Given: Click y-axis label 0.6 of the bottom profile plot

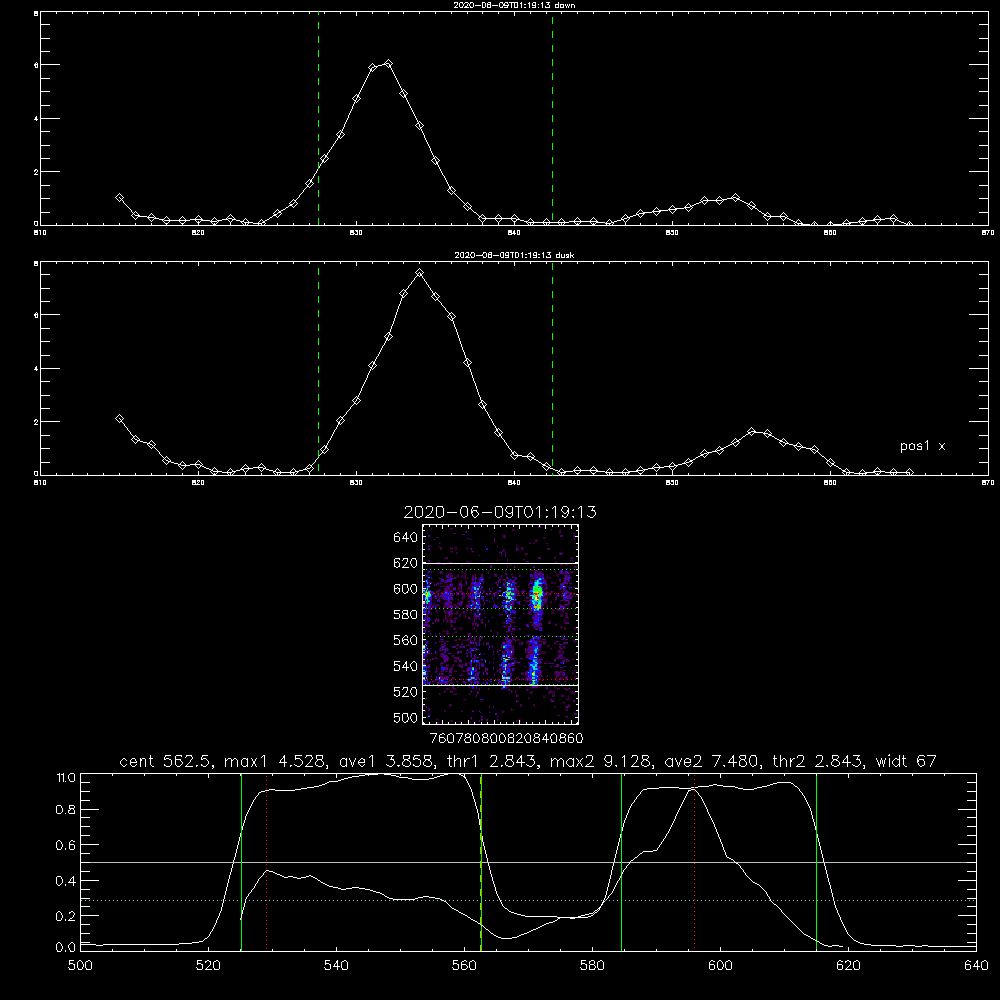Looking at the screenshot, I should click(x=64, y=845).
